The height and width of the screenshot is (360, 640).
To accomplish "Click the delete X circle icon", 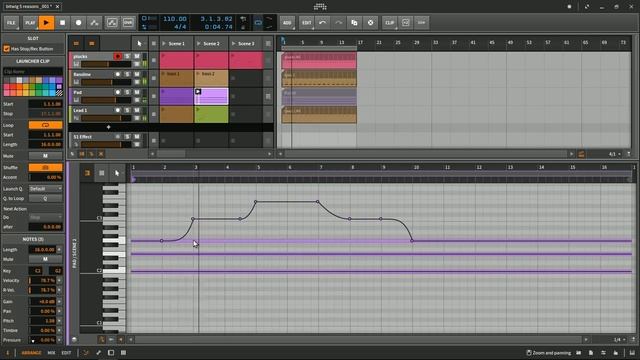I will pyautogui.click(x=370, y=23).
